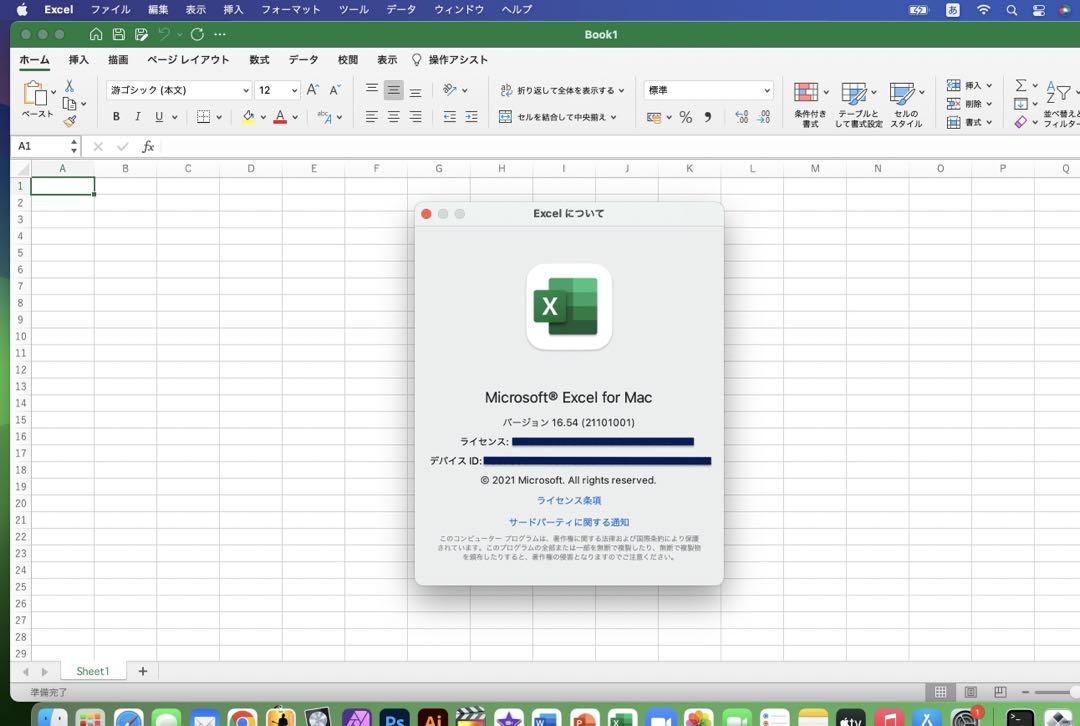This screenshot has width=1080, height=726.
Task: Select the Sheet1 tab
Action: 93,671
